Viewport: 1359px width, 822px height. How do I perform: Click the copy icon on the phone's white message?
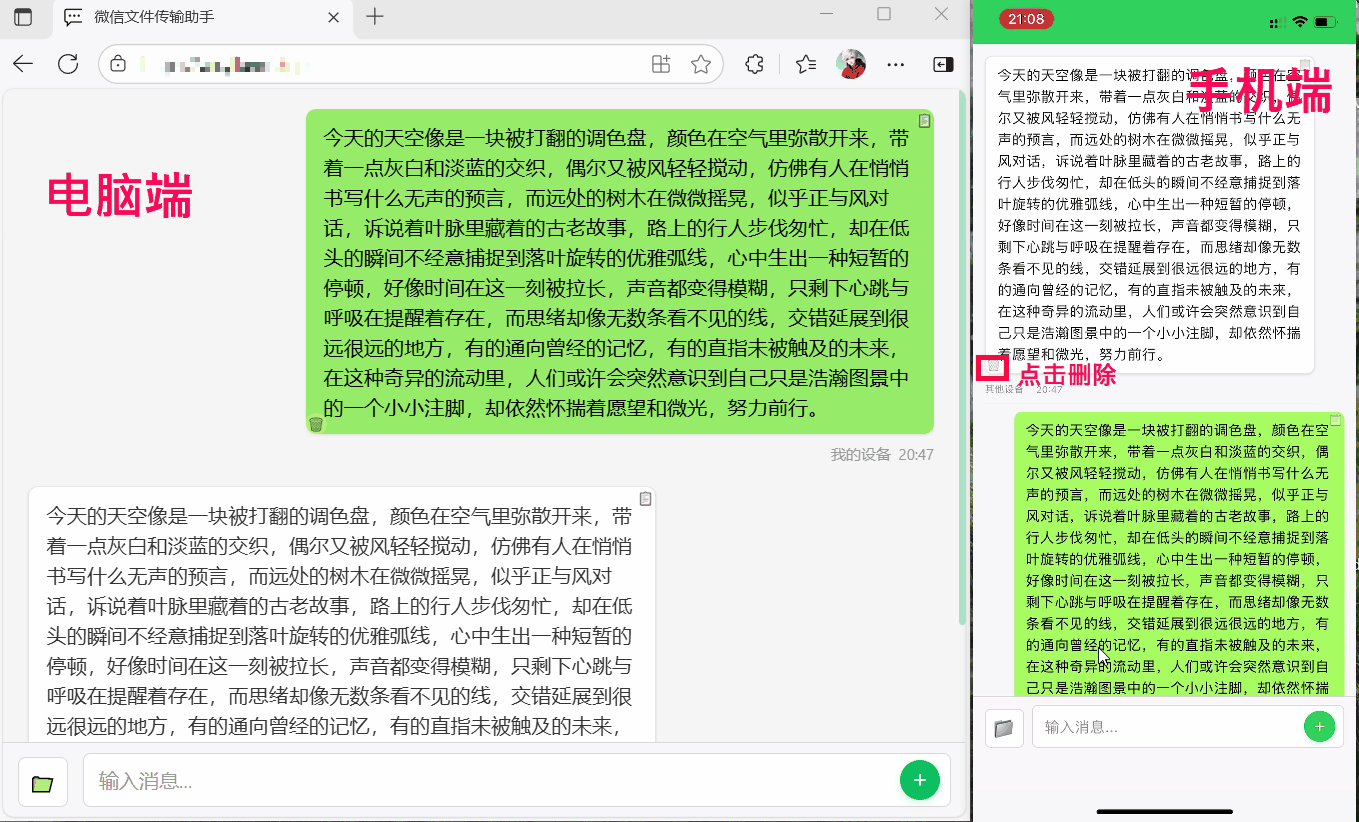pos(1304,66)
